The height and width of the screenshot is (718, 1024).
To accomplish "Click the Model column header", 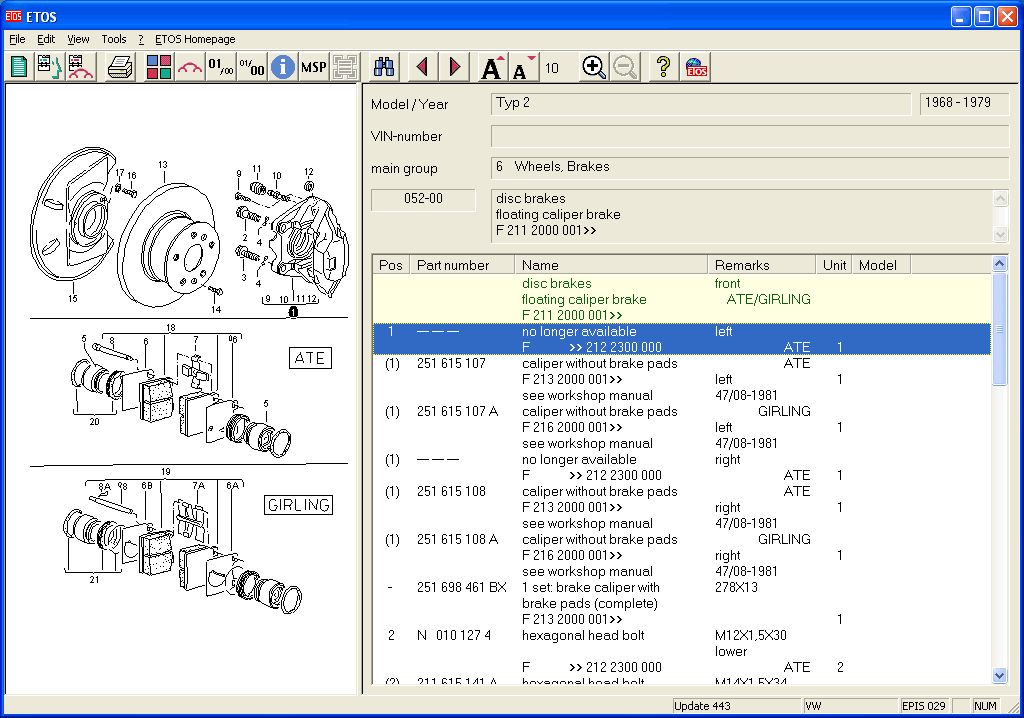I will (x=881, y=265).
